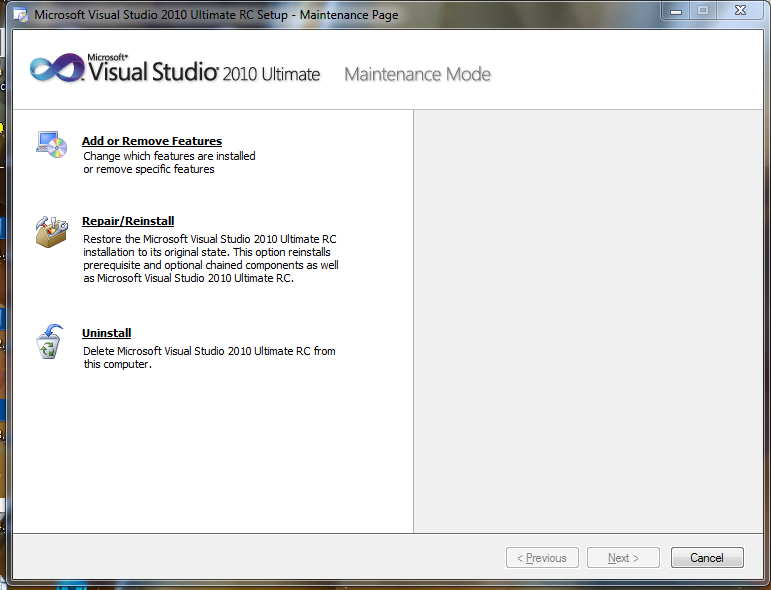Screen dimensions: 771x590
Task: Click 'Delete Microsoft Visual Studio 2010 Ultimate RC' text
Action: [x=209, y=357]
